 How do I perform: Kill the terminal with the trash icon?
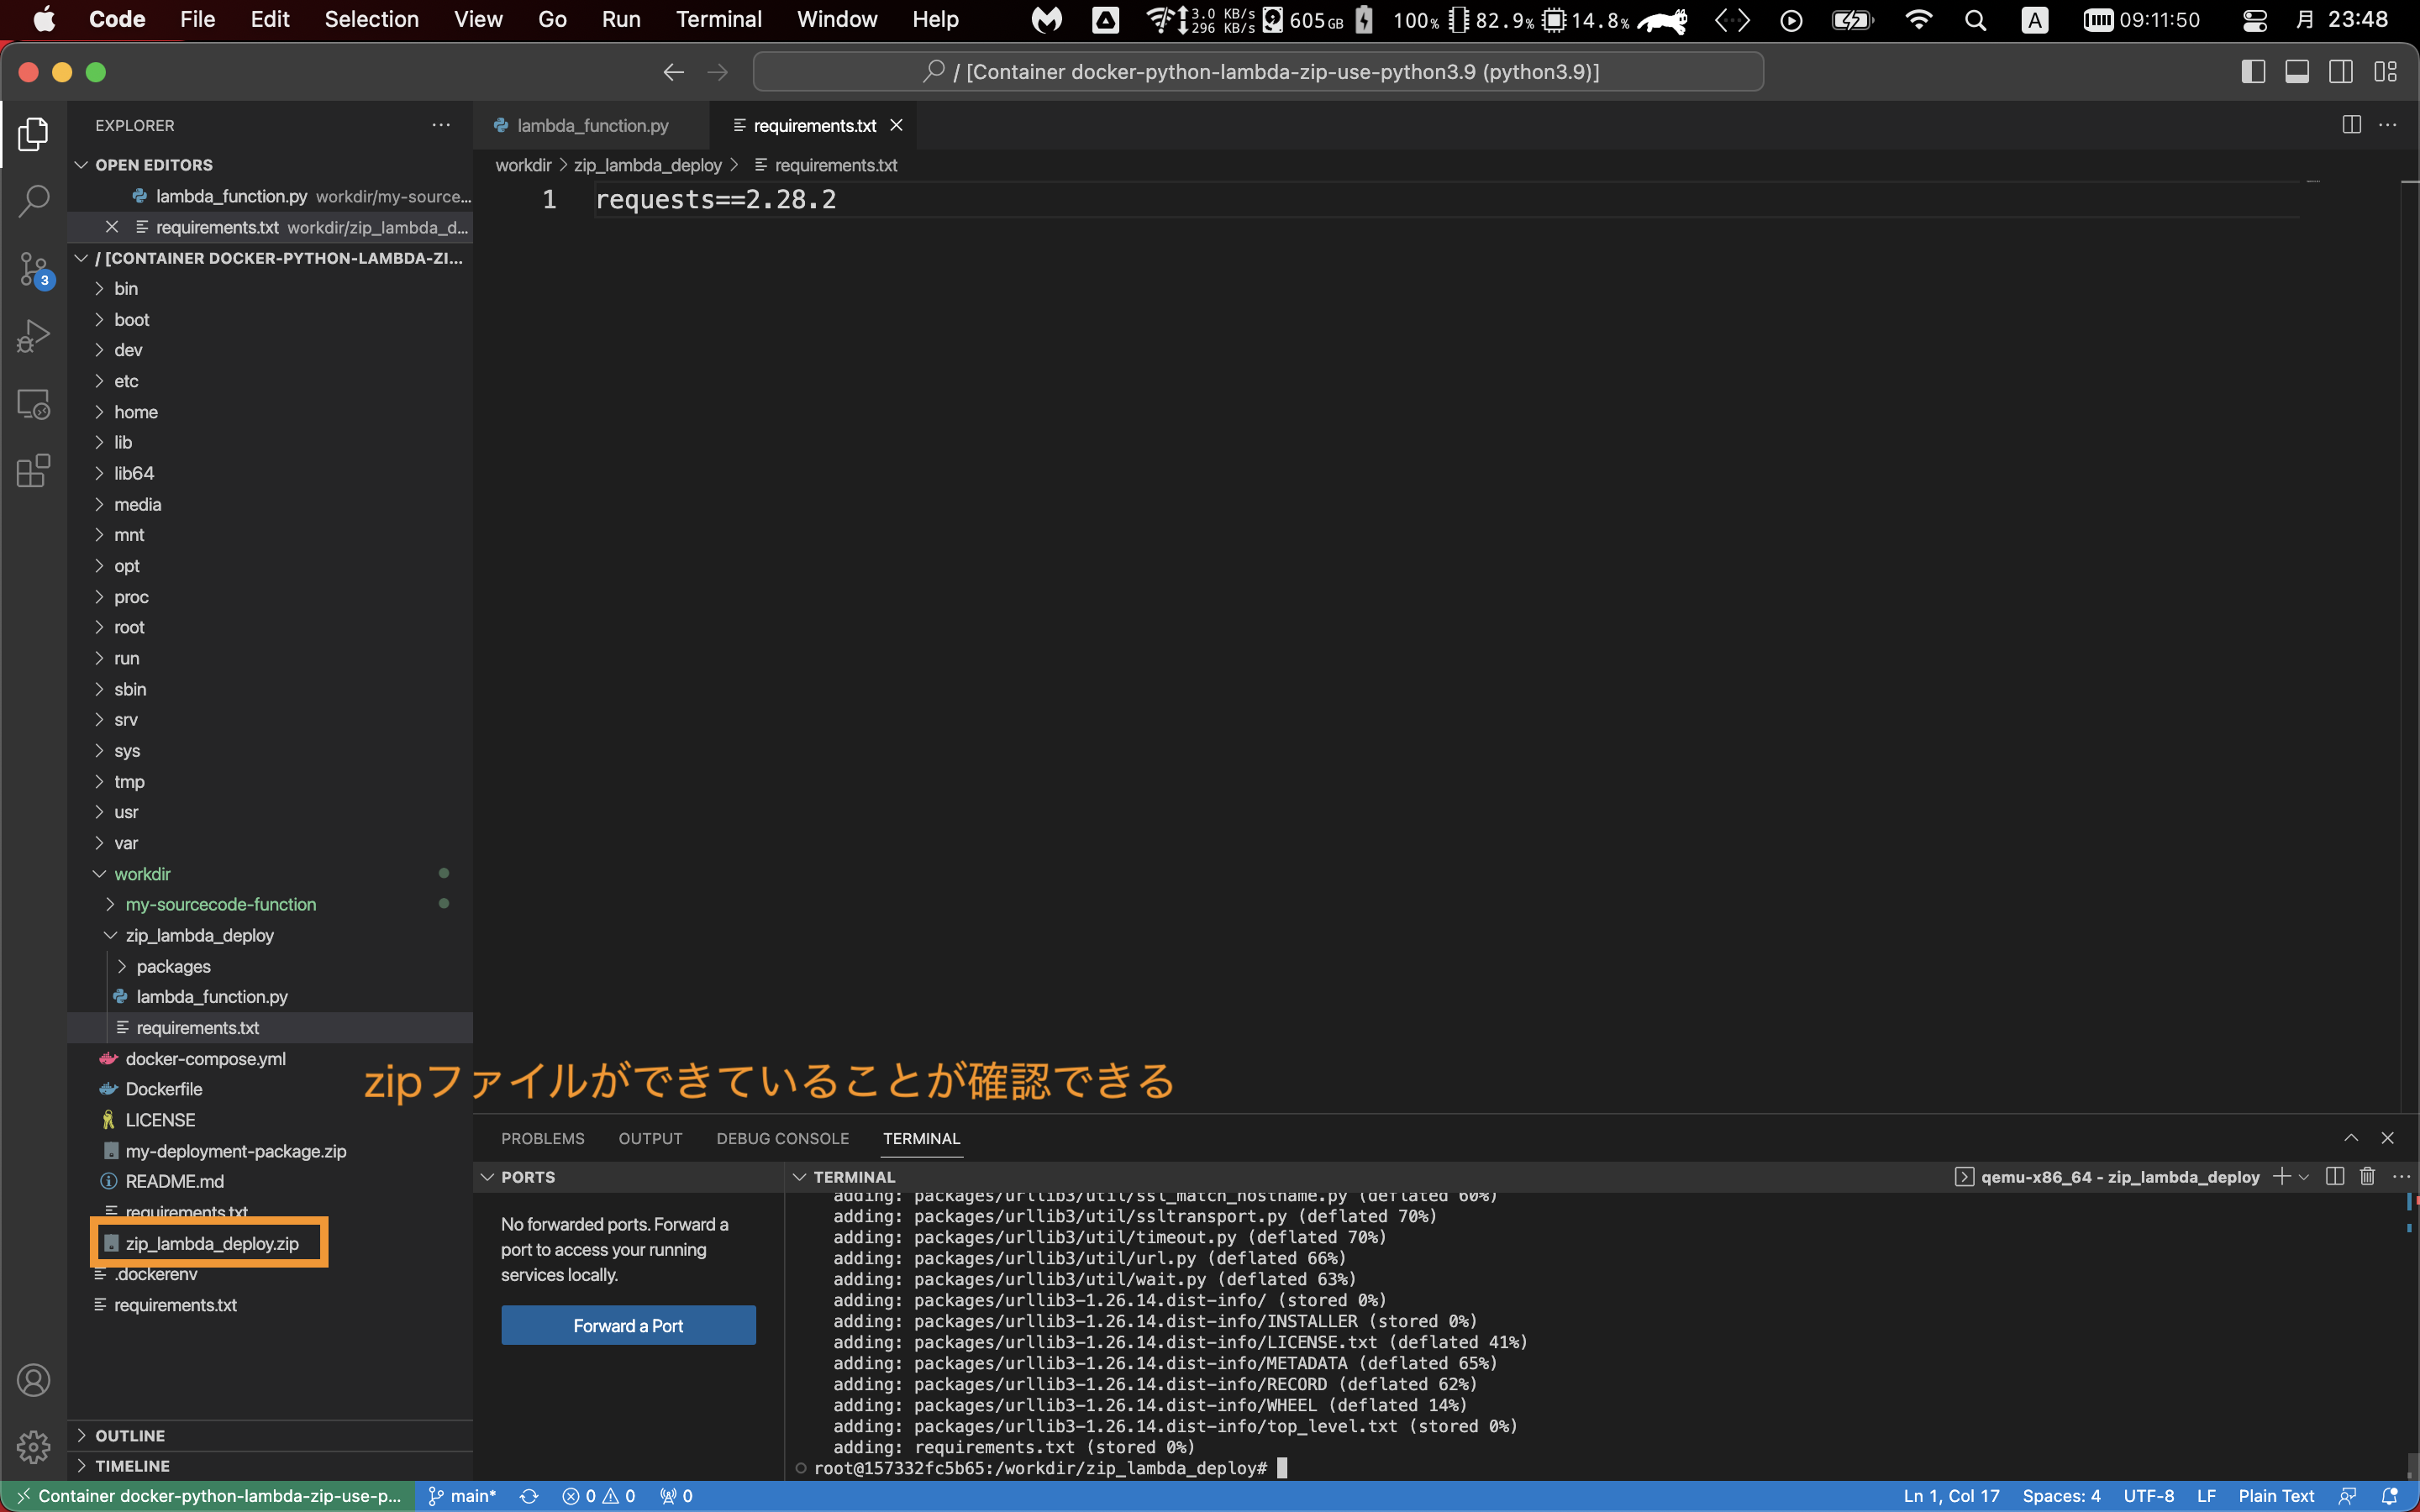pos(2366,1176)
